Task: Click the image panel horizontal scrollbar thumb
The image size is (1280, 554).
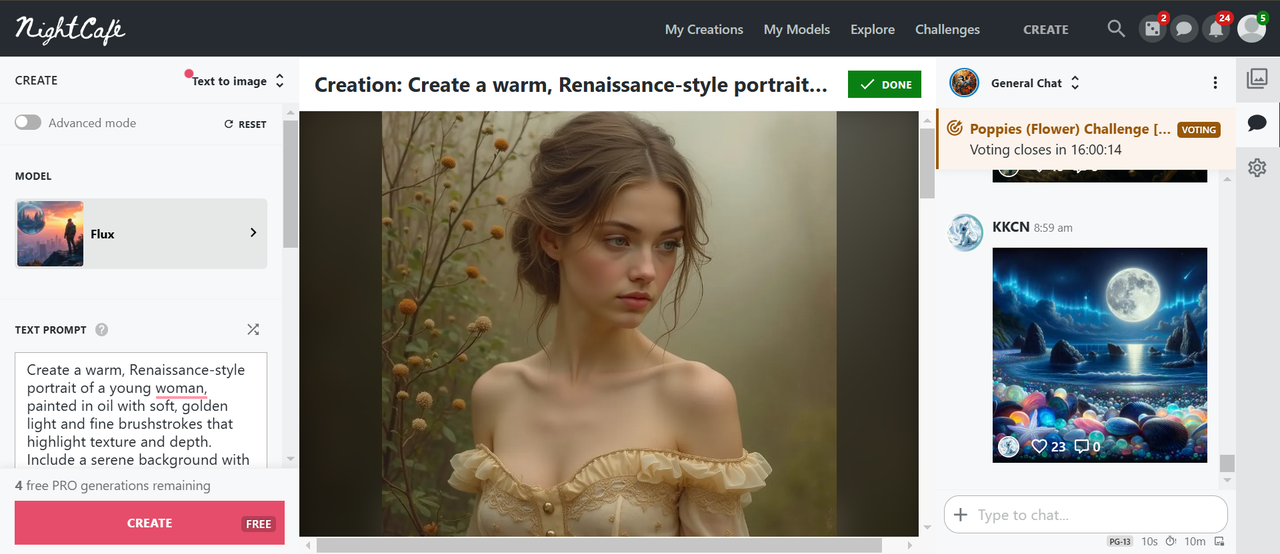Action: click(x=600, y=546)
